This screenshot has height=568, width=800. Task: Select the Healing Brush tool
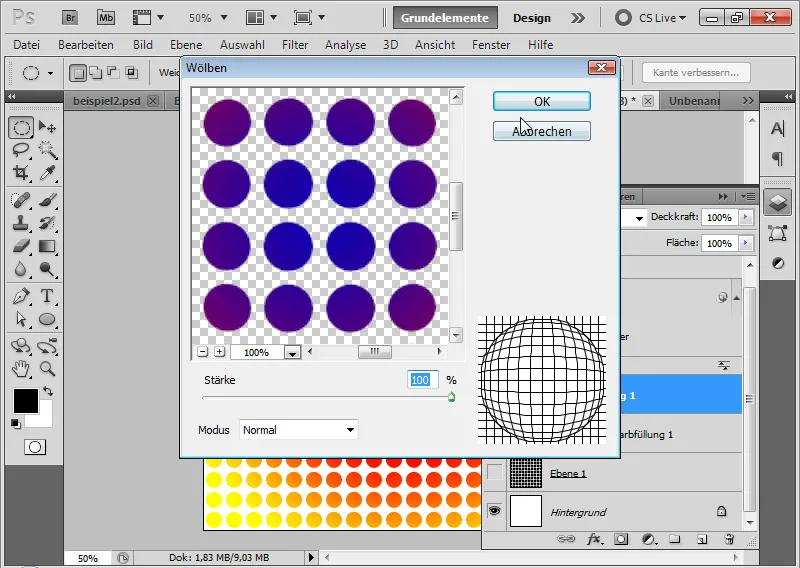pos(20,200)
